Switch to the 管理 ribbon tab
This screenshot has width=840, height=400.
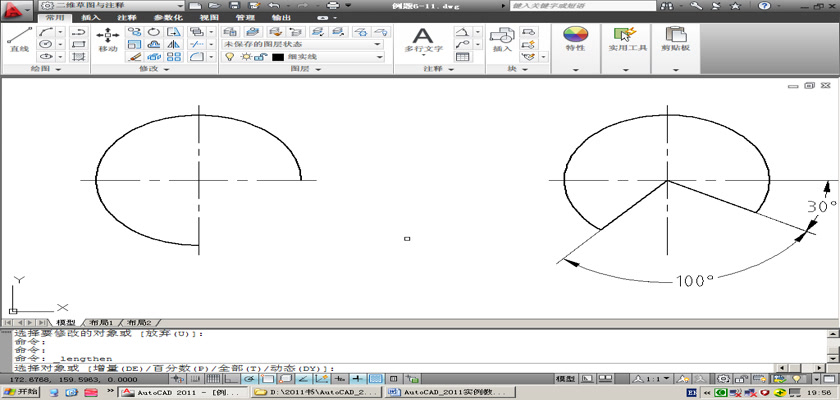pos(245,18)
